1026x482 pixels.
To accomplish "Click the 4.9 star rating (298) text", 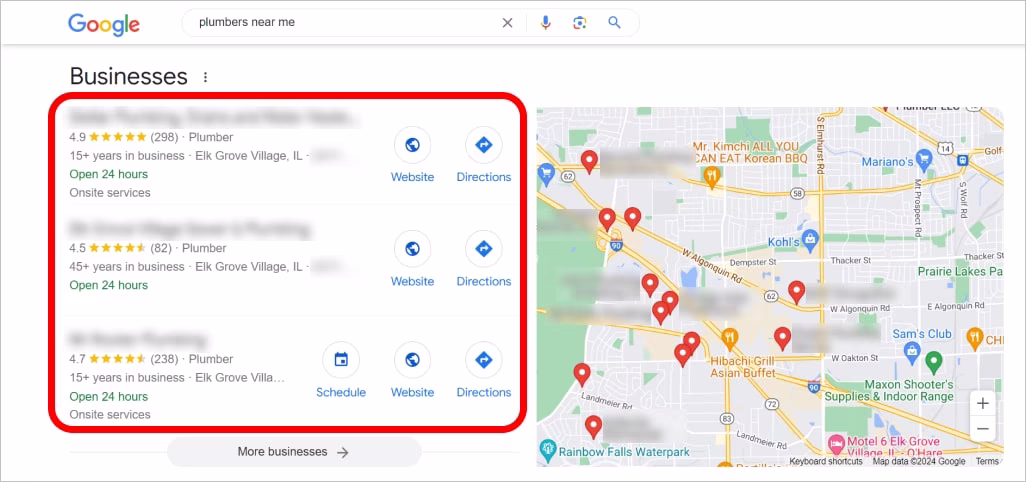I will (x=122, y=137).
